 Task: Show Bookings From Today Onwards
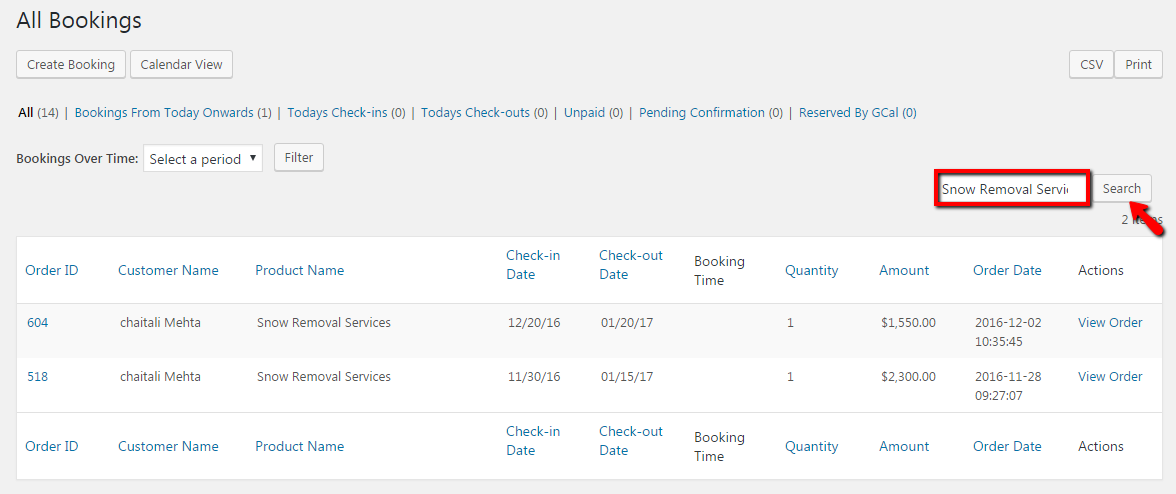(x=164, y=113)
